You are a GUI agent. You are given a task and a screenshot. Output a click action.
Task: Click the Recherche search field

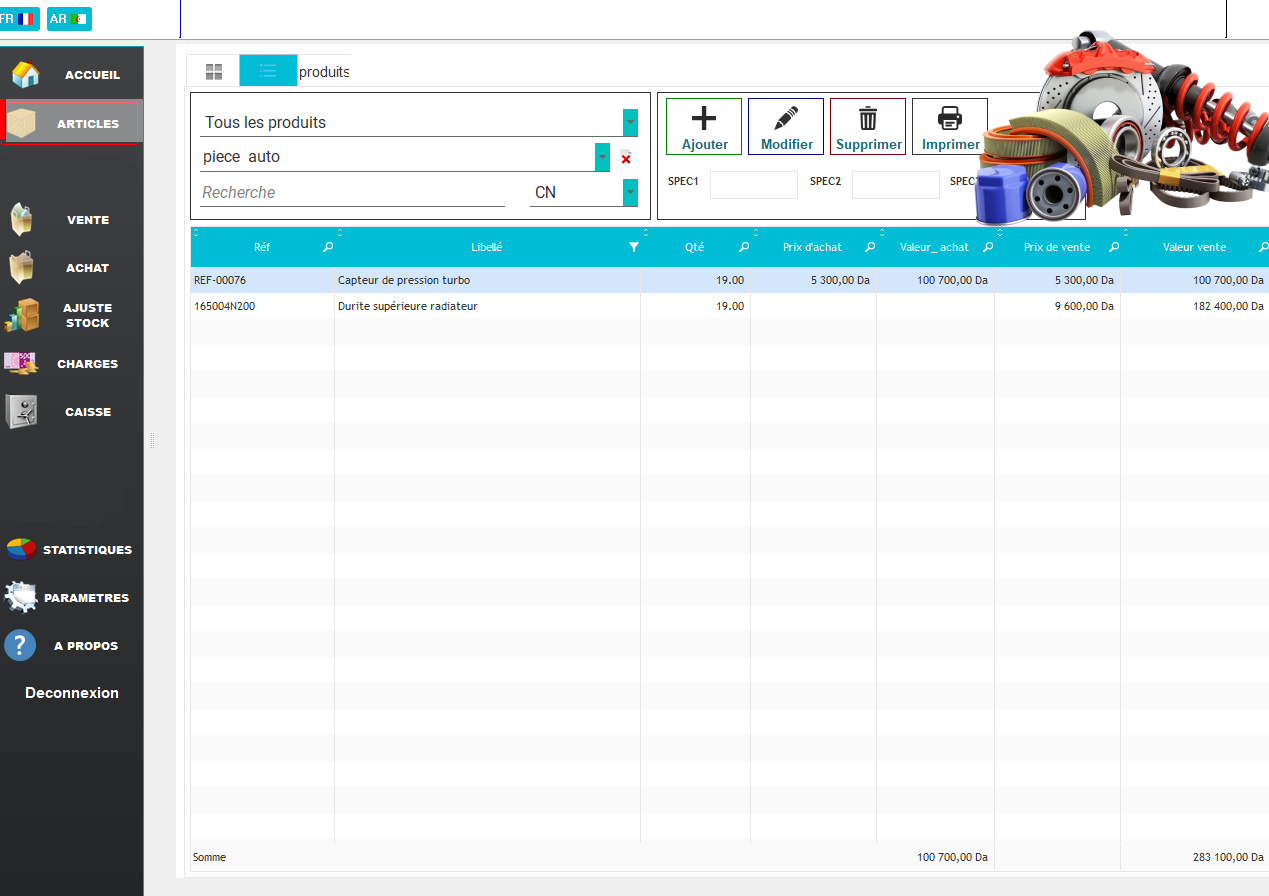(x=352, y=192)
